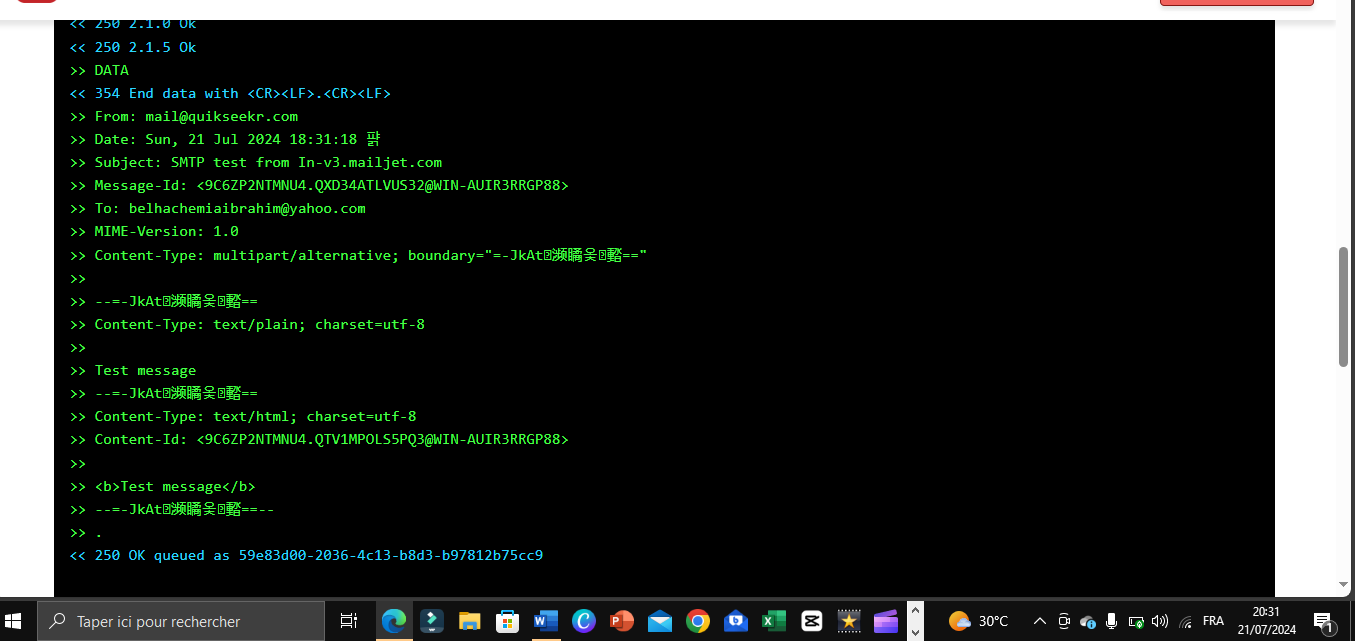Open the volume speaker control
Viewport: 1355px width, 641px height.
pyautogui.click(x=1160, y=621)
